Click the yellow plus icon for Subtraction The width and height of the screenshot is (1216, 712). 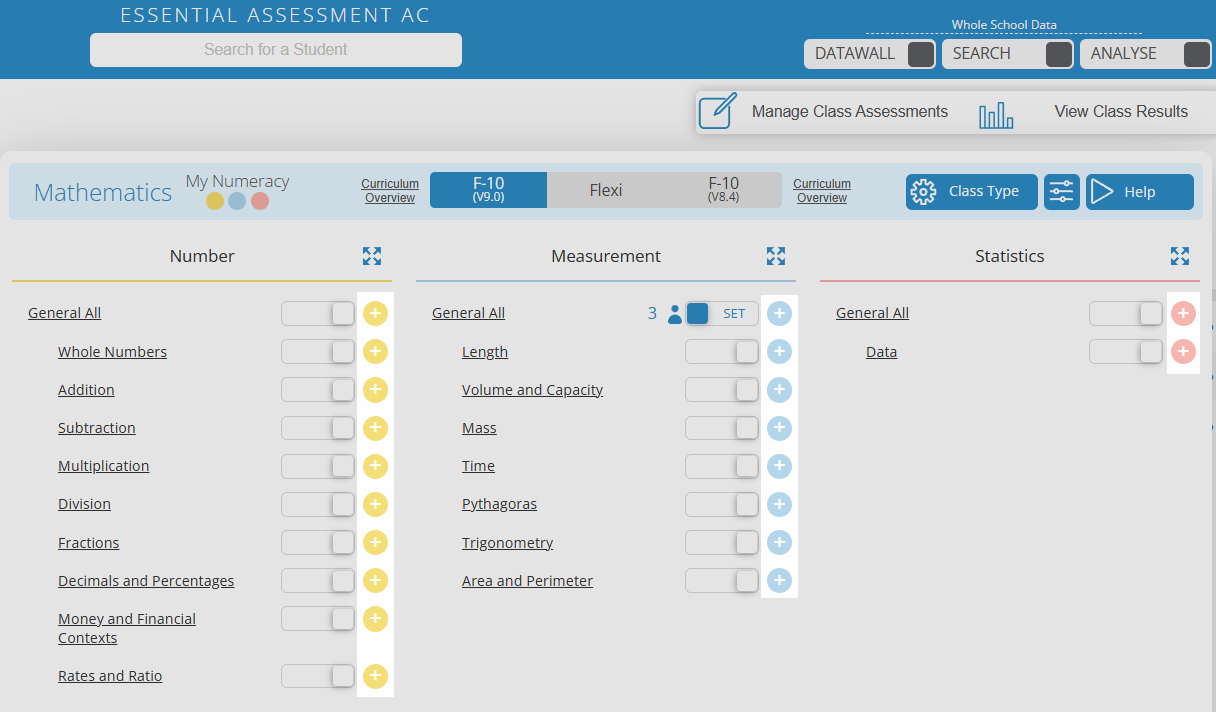(375, 428)
